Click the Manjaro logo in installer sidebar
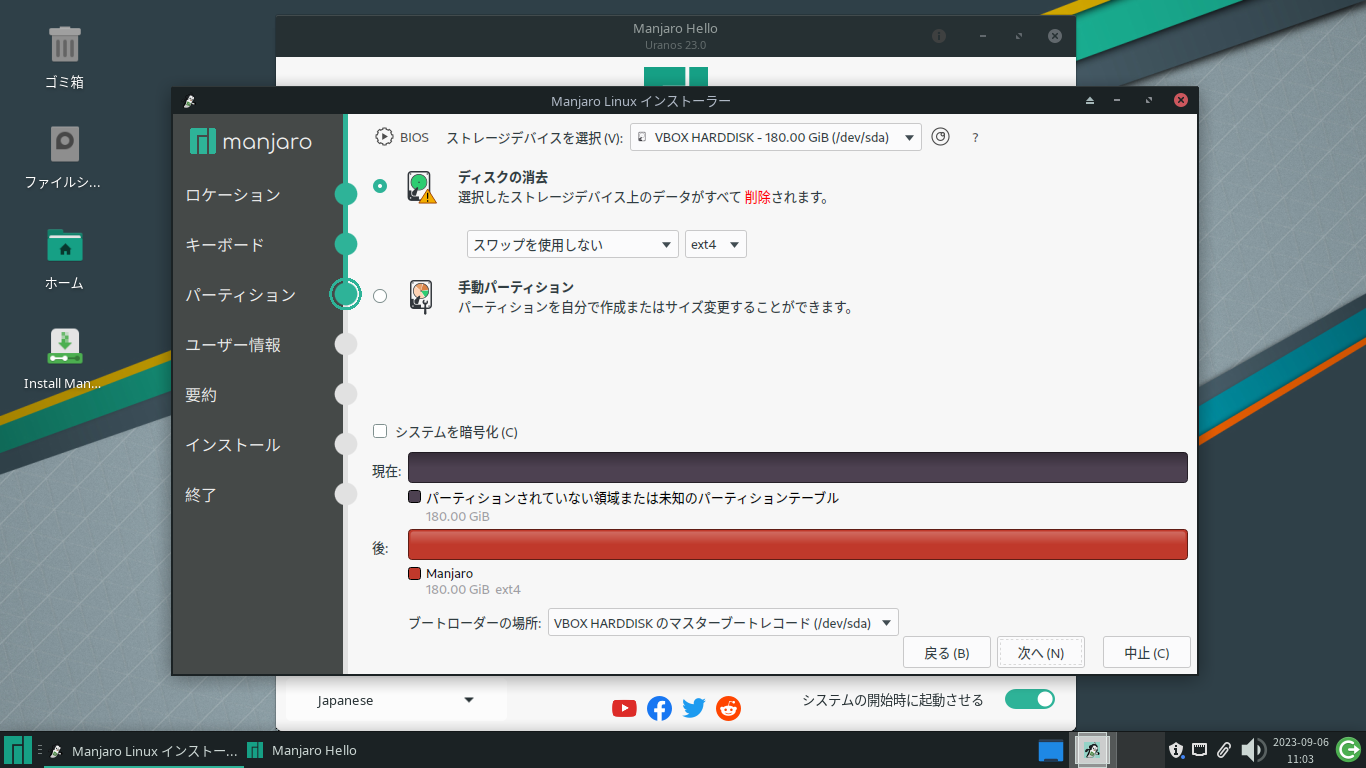 tap(251, 142)
